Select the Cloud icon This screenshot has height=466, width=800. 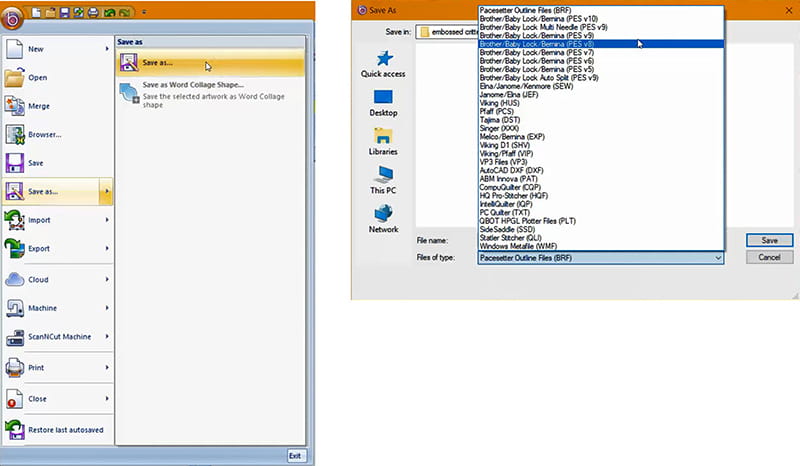pos(15,279)
